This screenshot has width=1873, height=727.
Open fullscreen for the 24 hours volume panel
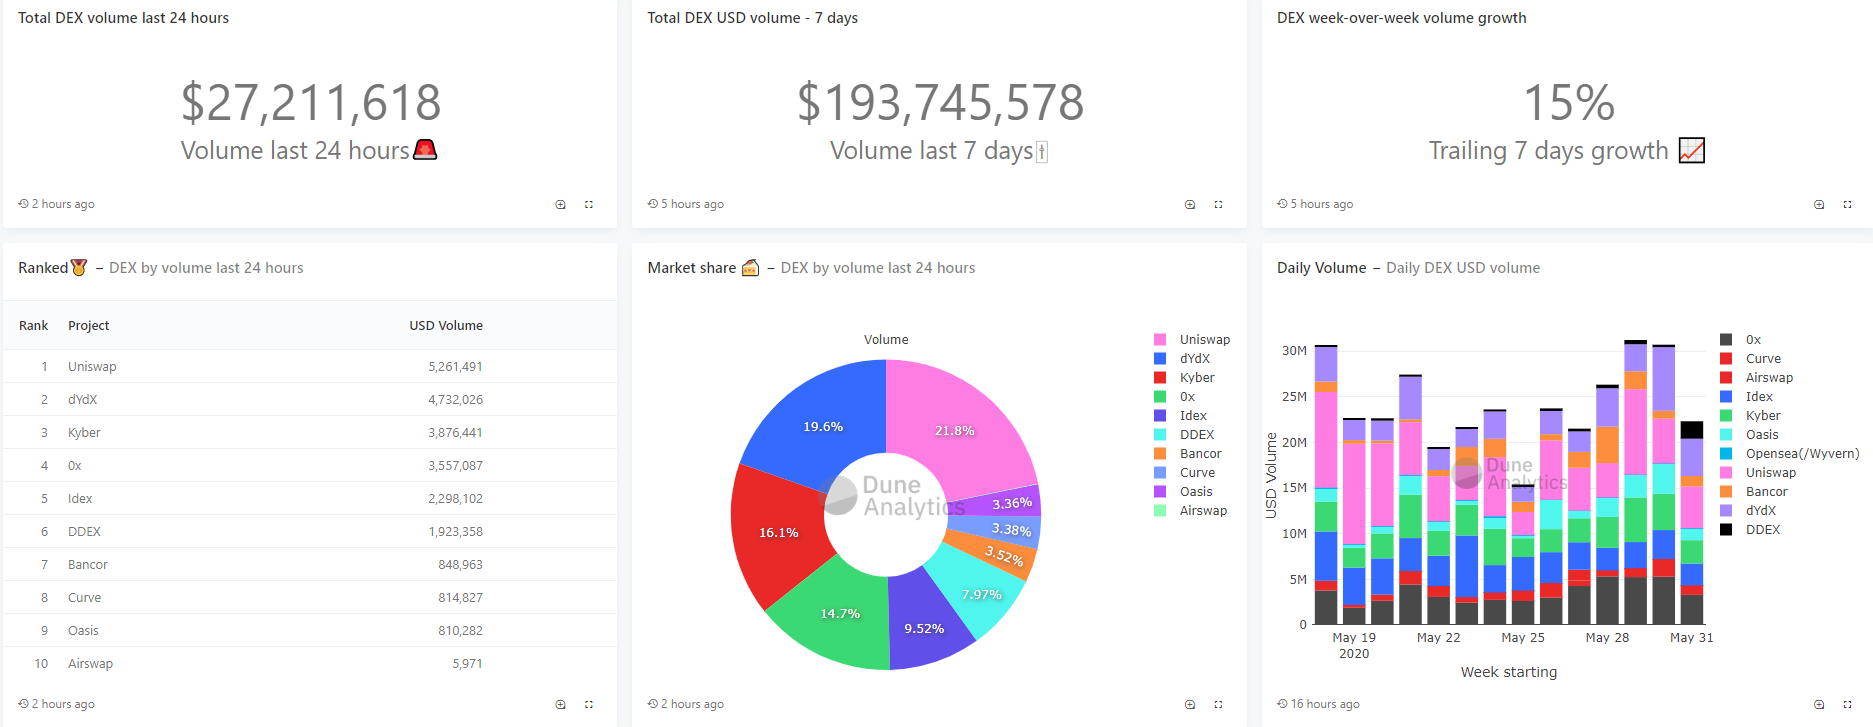click(x=589, y=204)
